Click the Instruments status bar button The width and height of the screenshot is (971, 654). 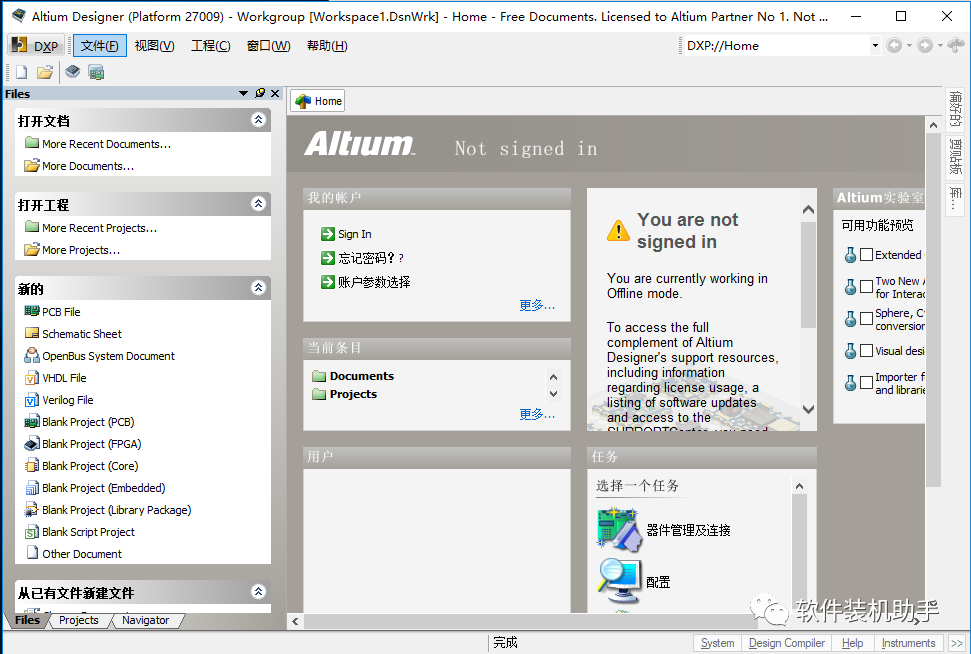tap(908, 643)
